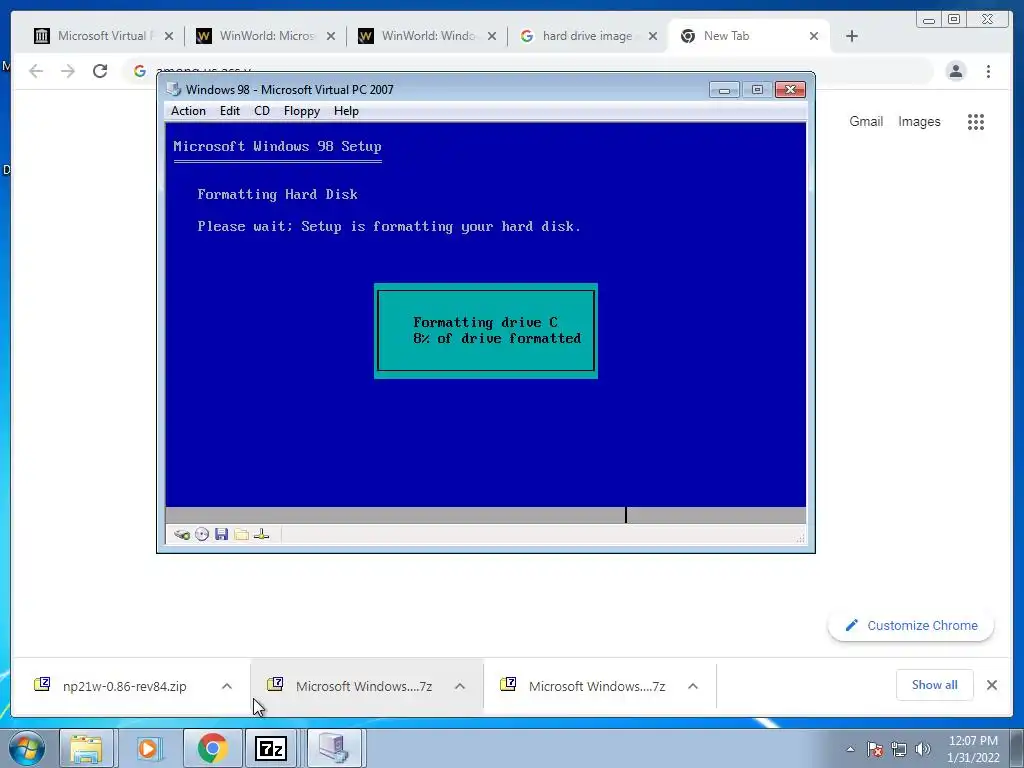Open the Action menu in Virtual PC
This screenshot has width=1024, height=768.
(188, 111)
